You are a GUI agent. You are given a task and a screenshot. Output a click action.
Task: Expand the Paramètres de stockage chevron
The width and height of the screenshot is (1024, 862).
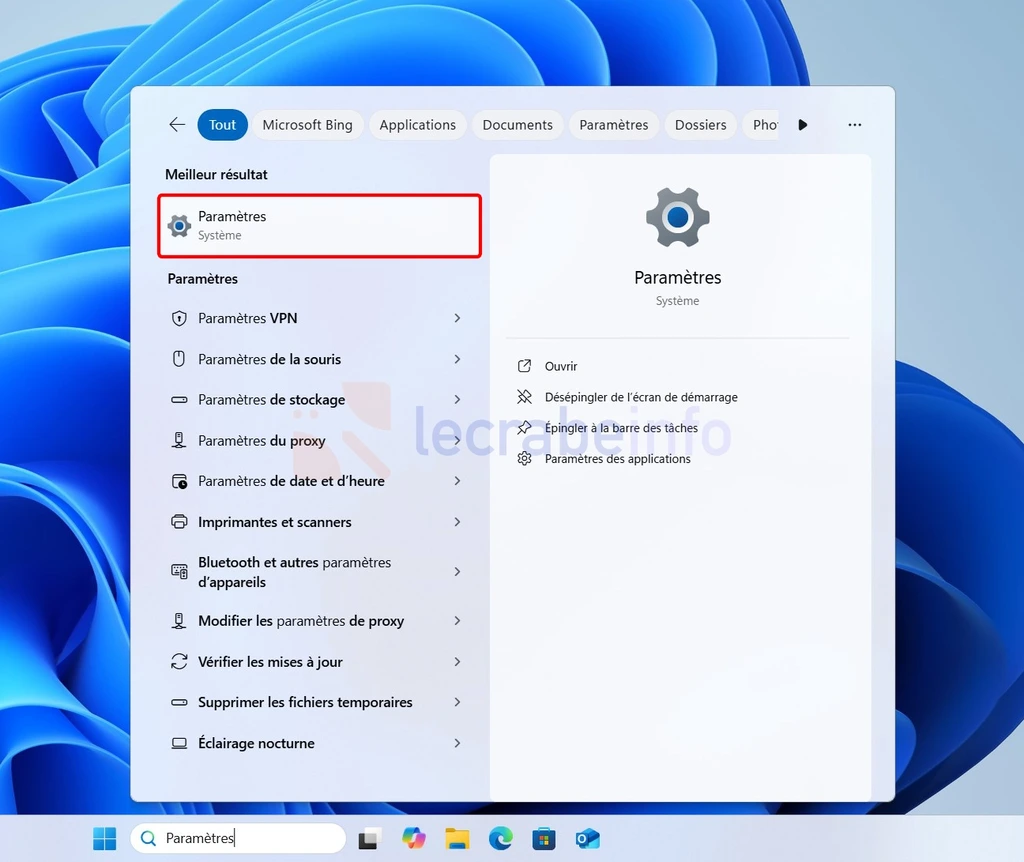pyautogui.click(x=457, y=400)
